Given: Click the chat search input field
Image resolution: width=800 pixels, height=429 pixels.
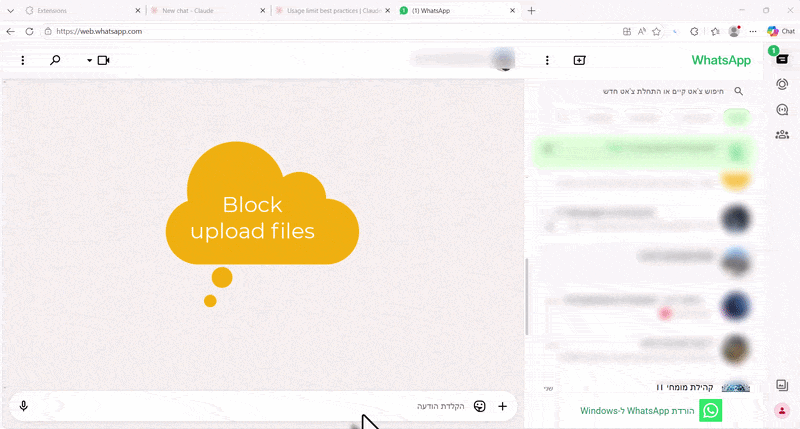Looking at the screenshot, I should 645,91.
